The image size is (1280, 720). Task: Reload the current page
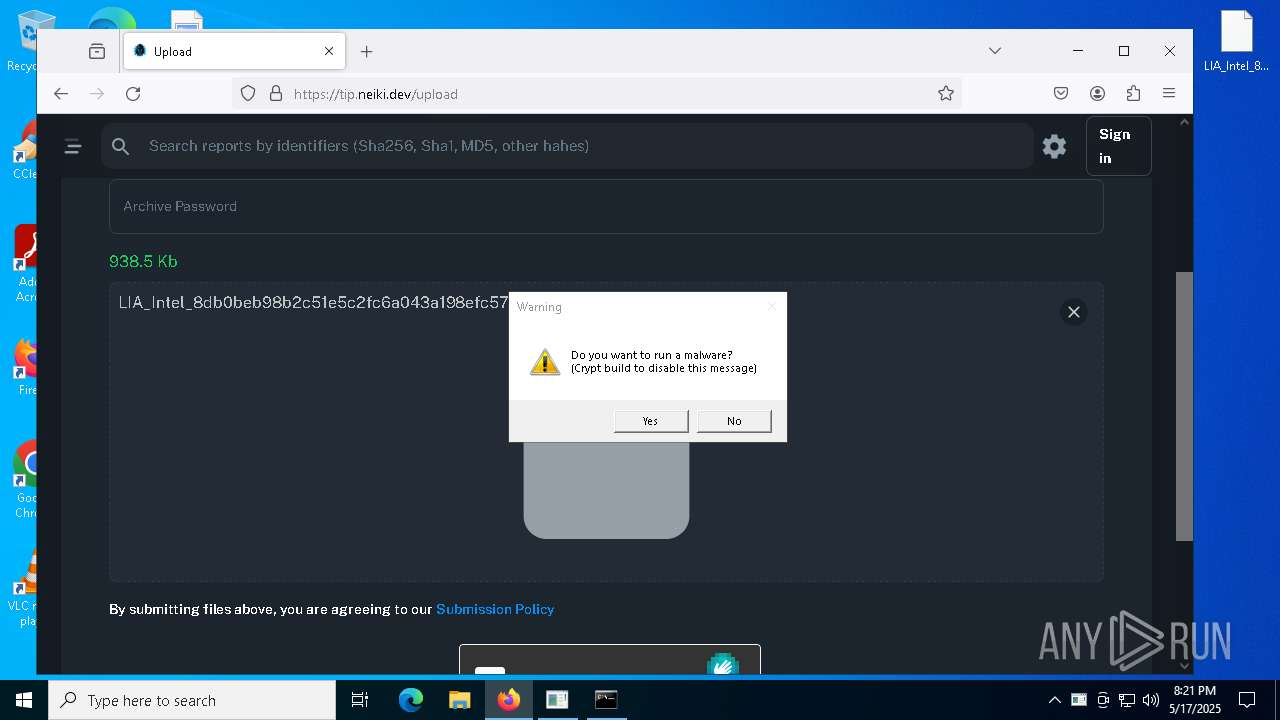tap(133, 94)
